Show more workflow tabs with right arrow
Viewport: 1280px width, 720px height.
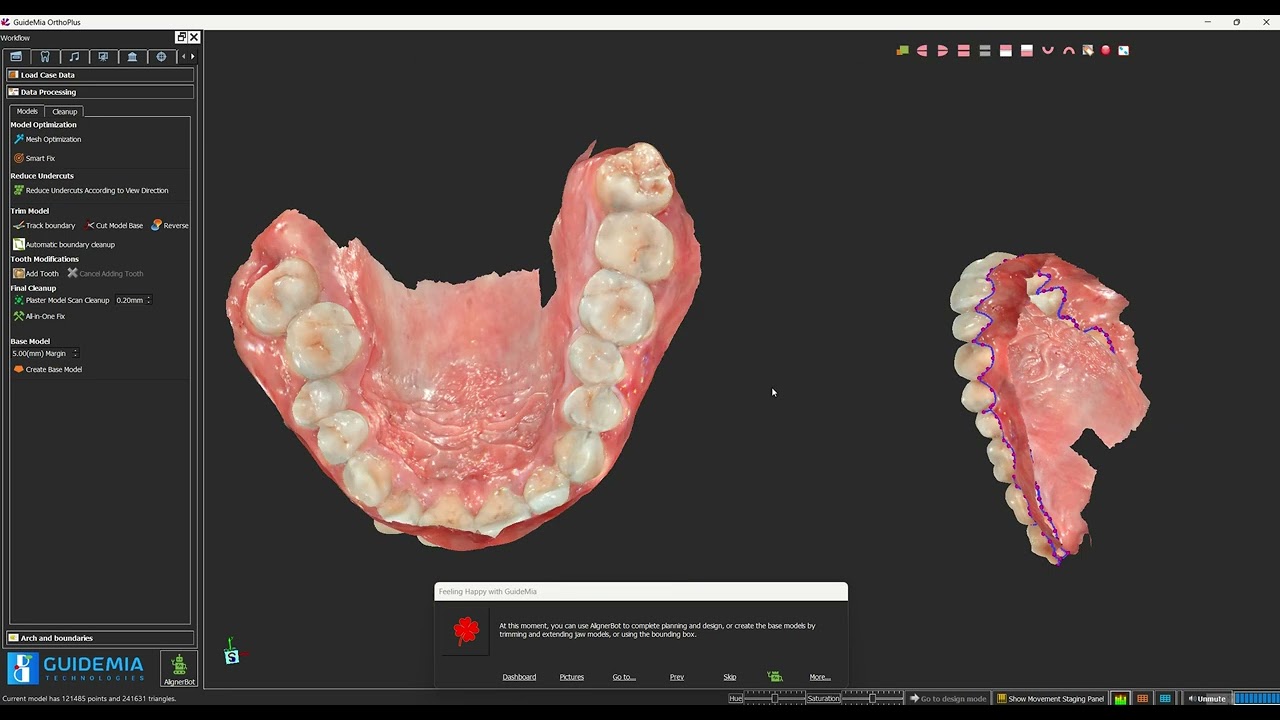[x=193, y=57]
